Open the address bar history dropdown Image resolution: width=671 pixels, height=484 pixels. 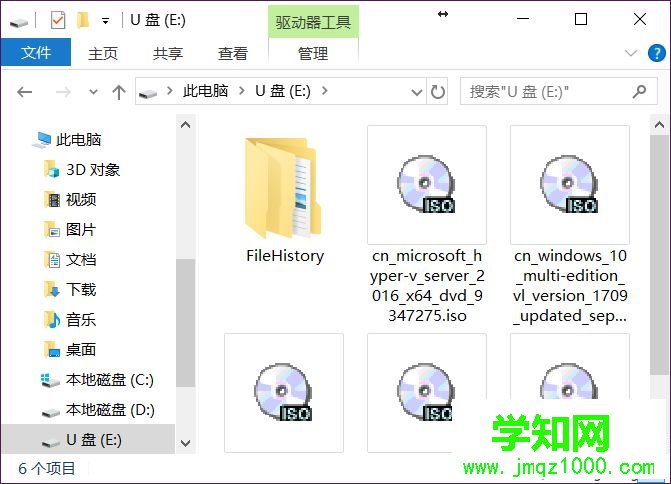(x=417, y=92)
